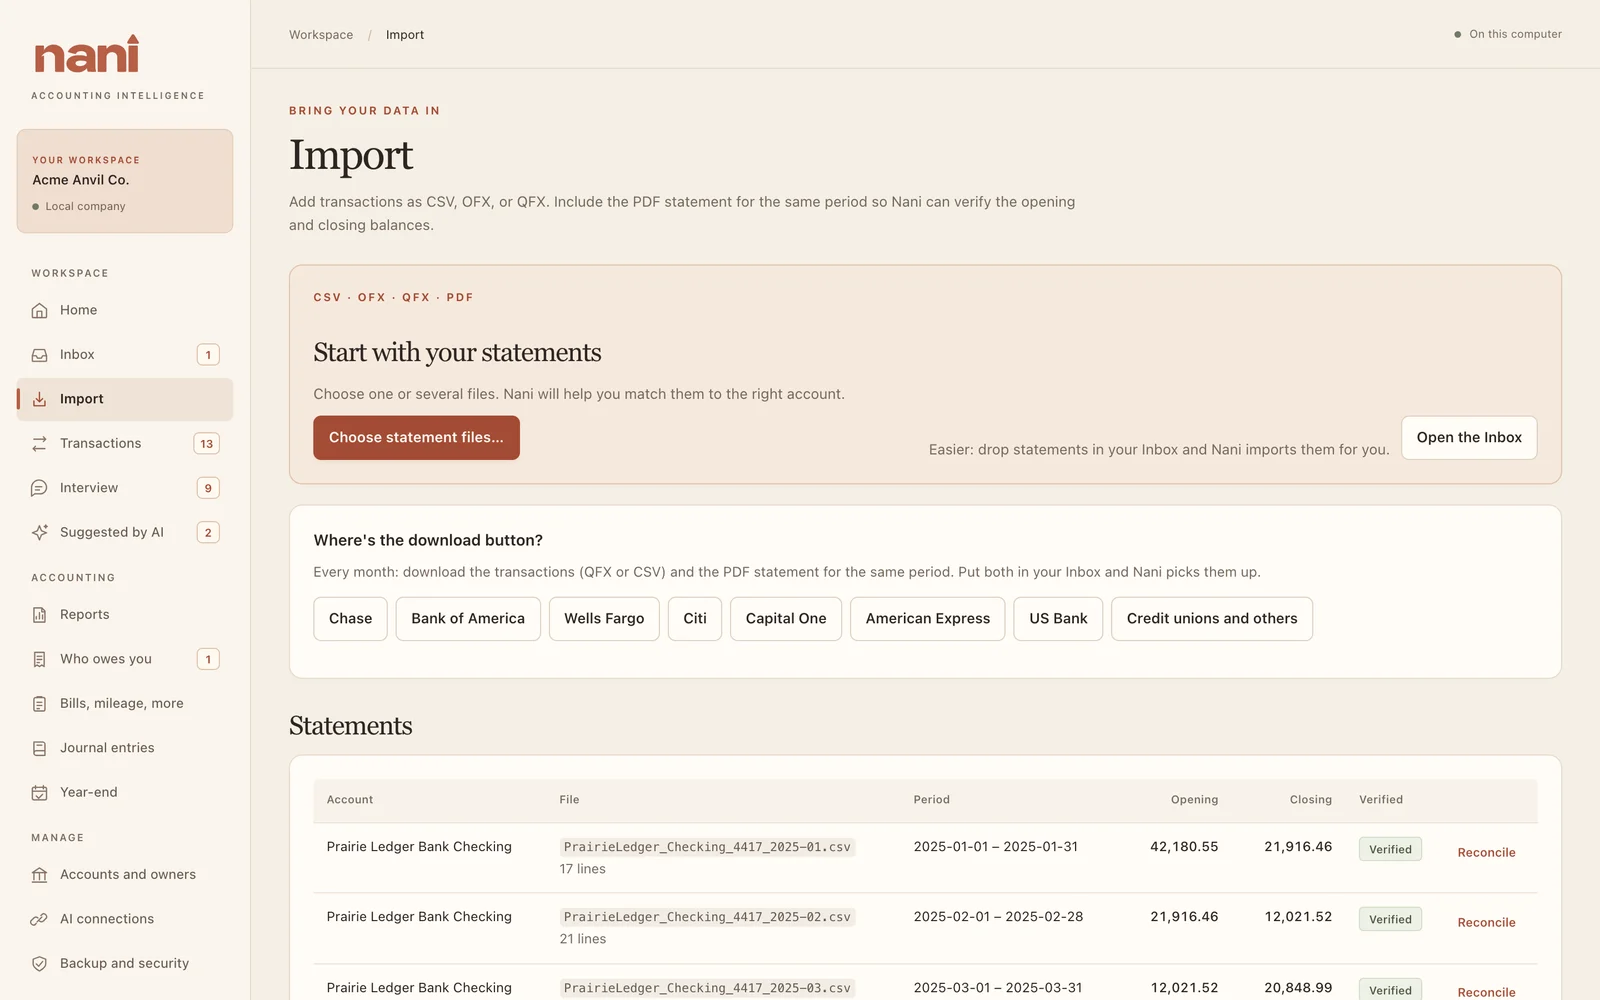Select the US Bank button
This screenshot has width=1600, height=1000.
(1058, 619)
